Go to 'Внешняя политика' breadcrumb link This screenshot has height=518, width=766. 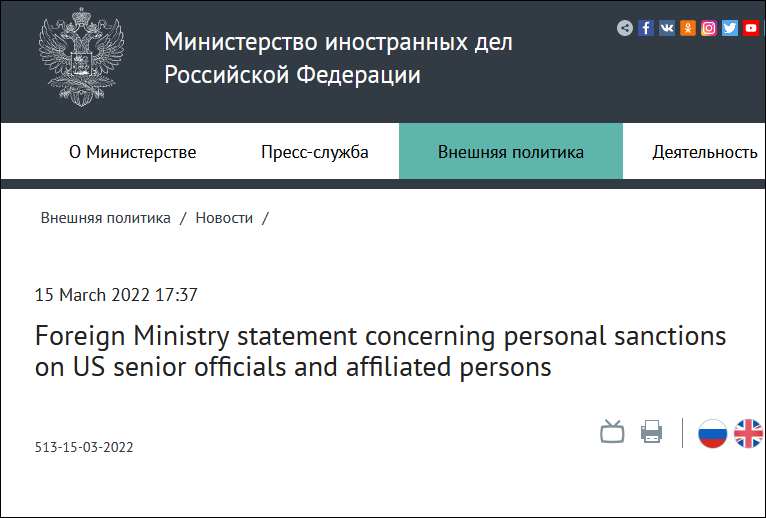click(106, 218)
